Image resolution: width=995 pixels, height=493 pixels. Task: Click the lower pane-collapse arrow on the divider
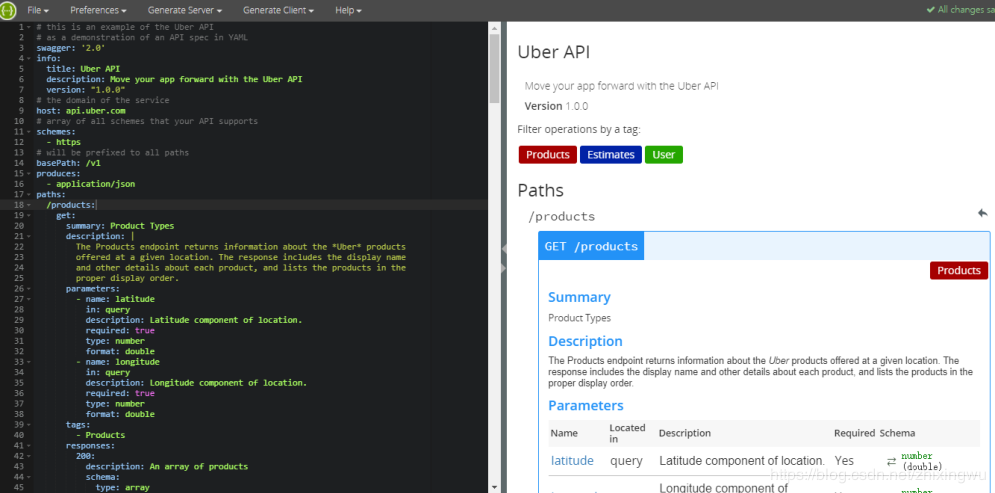(504, 268)
